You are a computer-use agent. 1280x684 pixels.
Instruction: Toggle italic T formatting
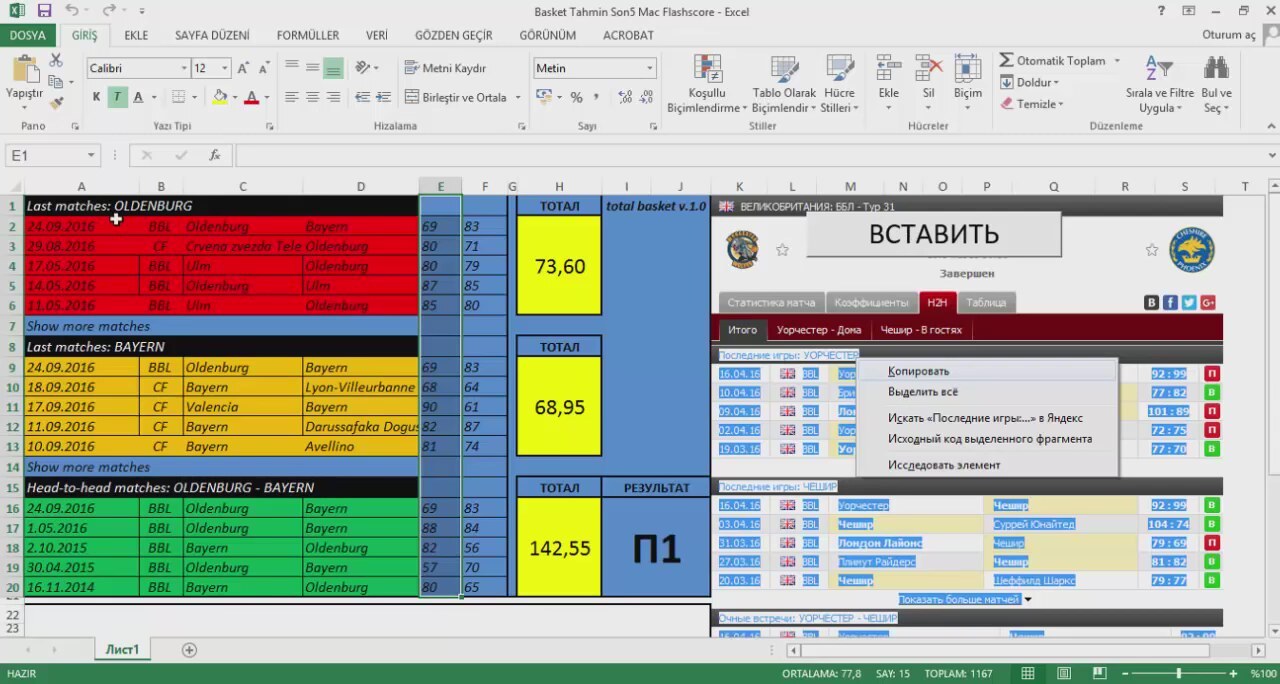[117, 97]
